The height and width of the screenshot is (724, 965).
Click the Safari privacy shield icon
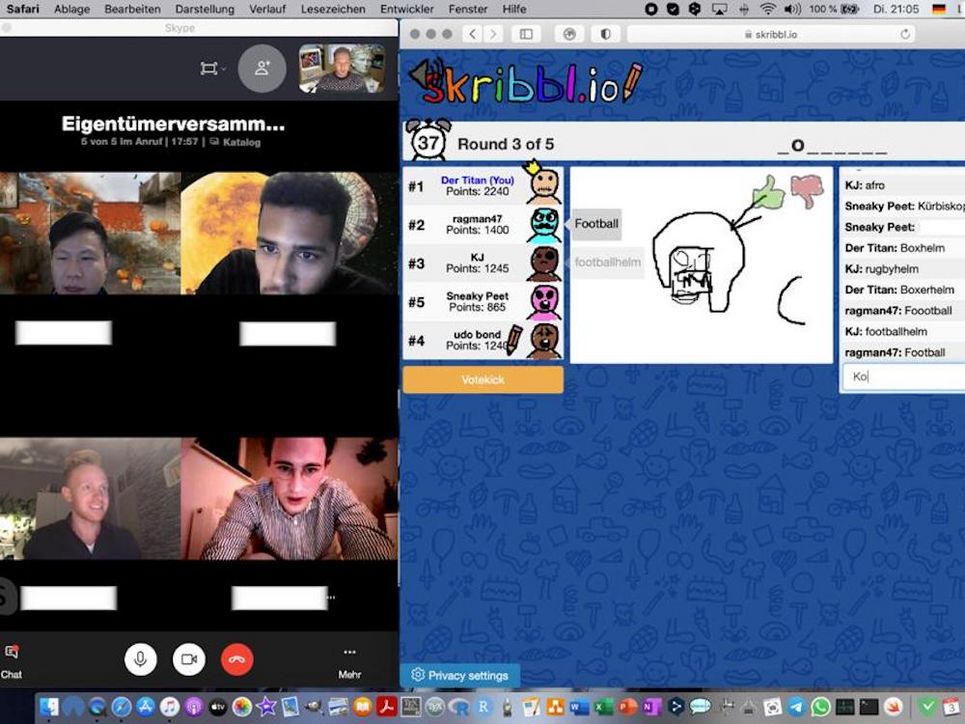click(605, 34)
